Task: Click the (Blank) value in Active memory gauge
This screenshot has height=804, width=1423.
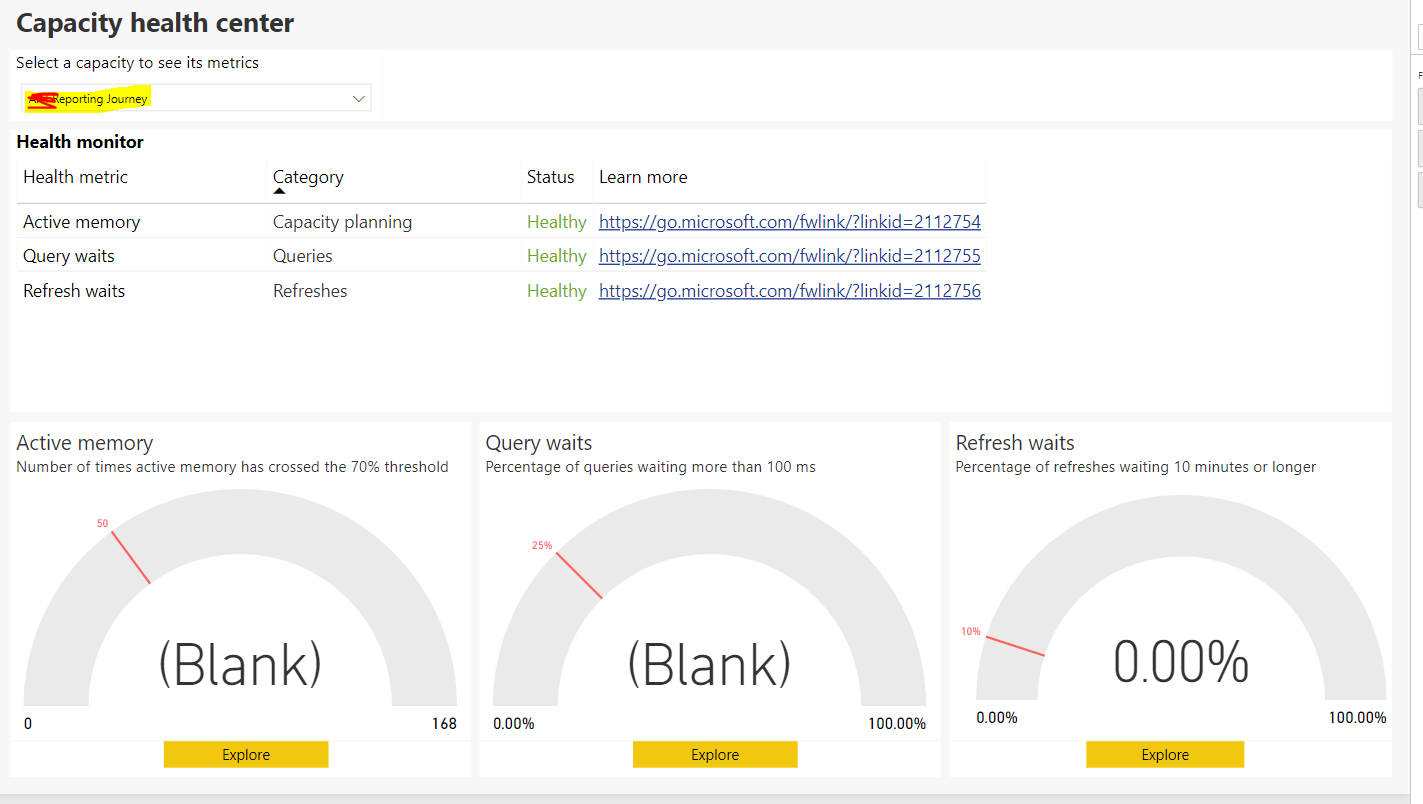Action: click(x=240, y=665)
